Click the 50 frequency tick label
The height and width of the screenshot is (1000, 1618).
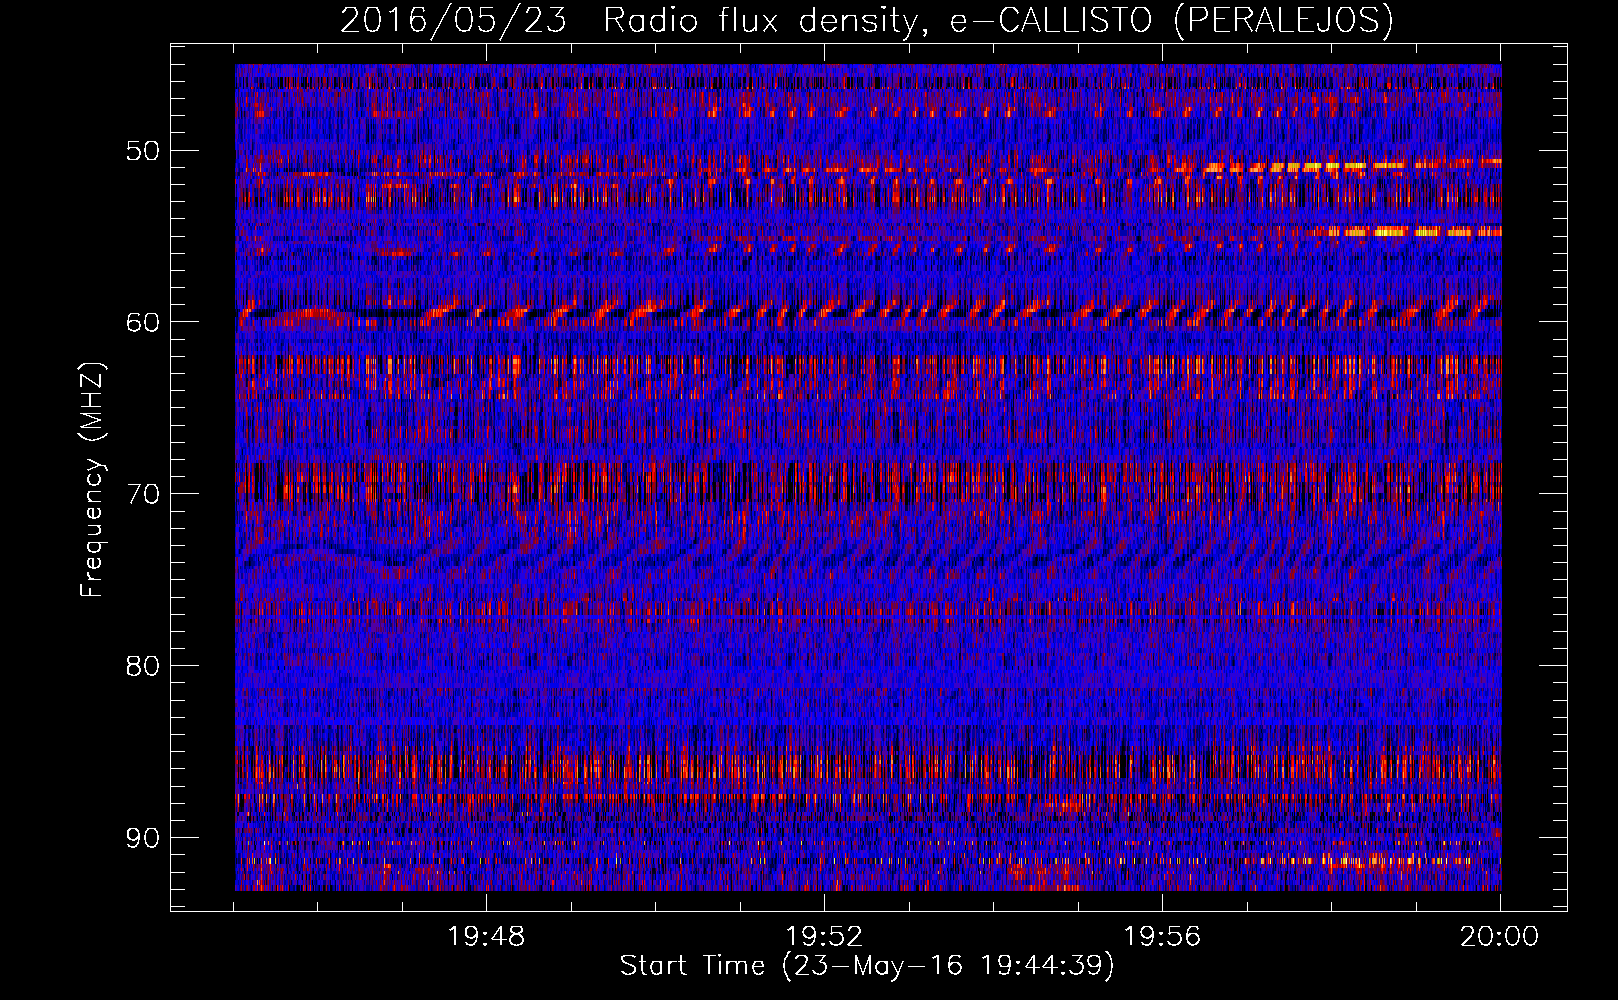[x=142, y=151]
